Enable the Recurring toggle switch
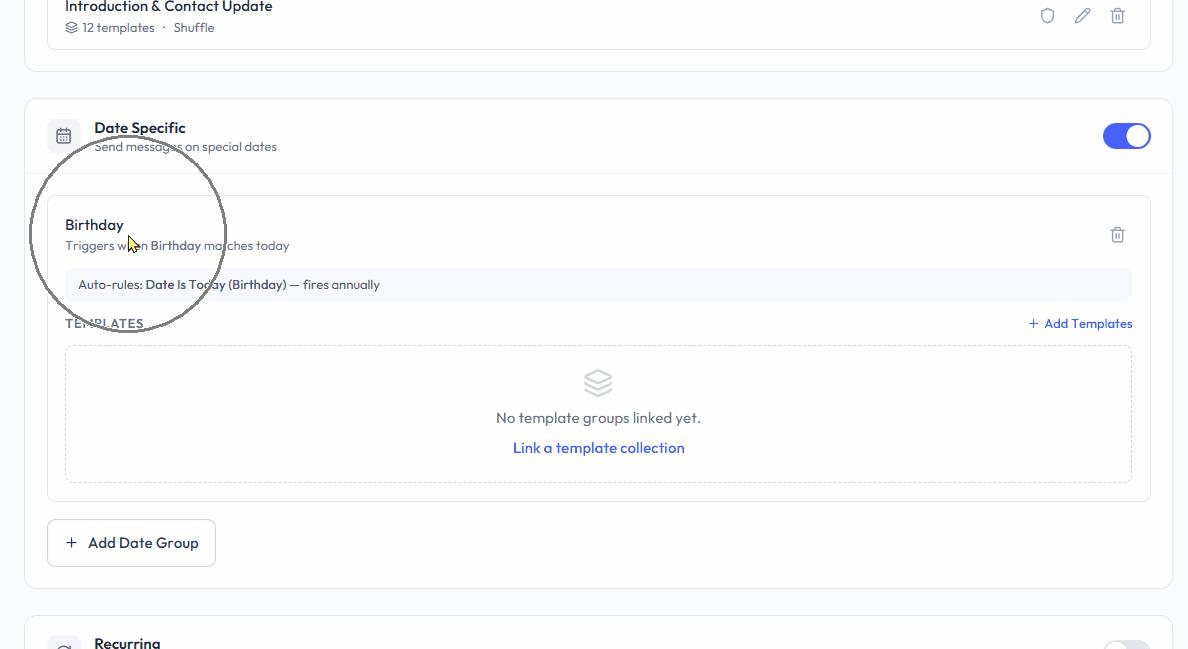This screenshot has width=1188, height=649. point(1126,644)
